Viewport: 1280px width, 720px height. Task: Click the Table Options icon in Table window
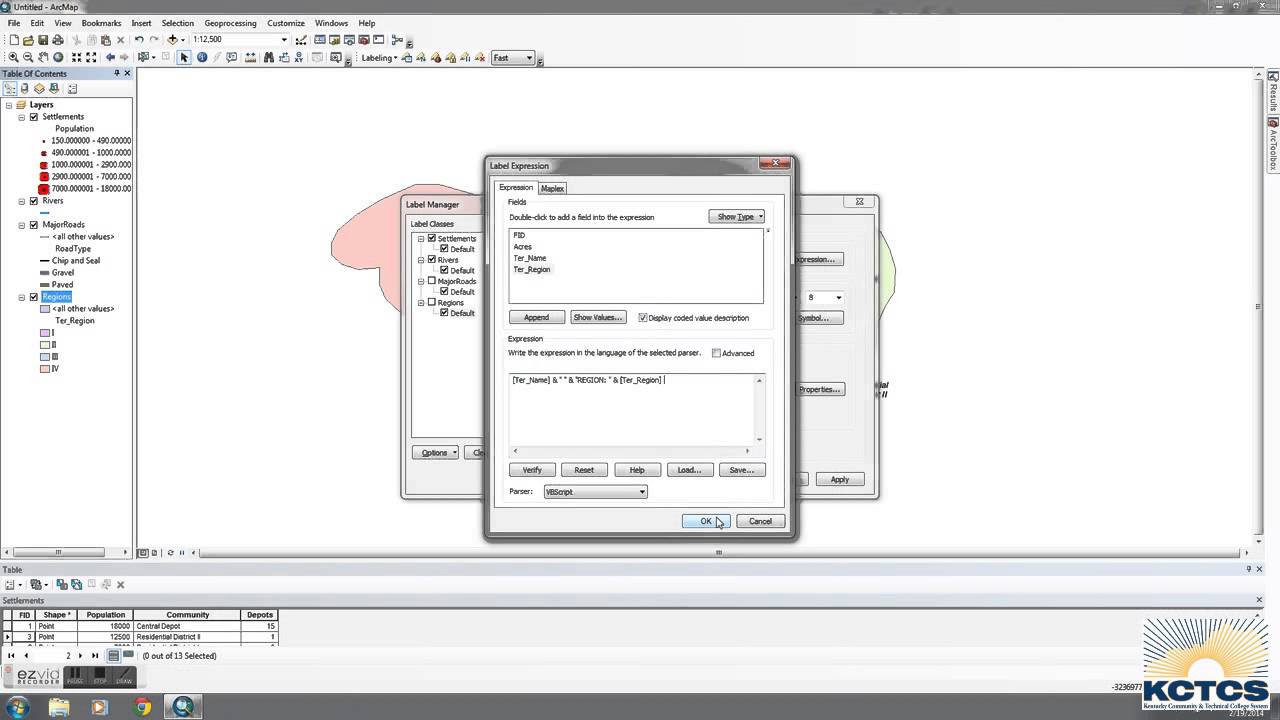[11, 584]
